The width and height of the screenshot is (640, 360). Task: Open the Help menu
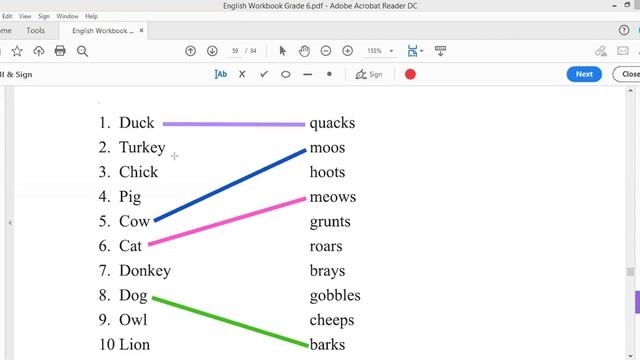click(91, 16)
